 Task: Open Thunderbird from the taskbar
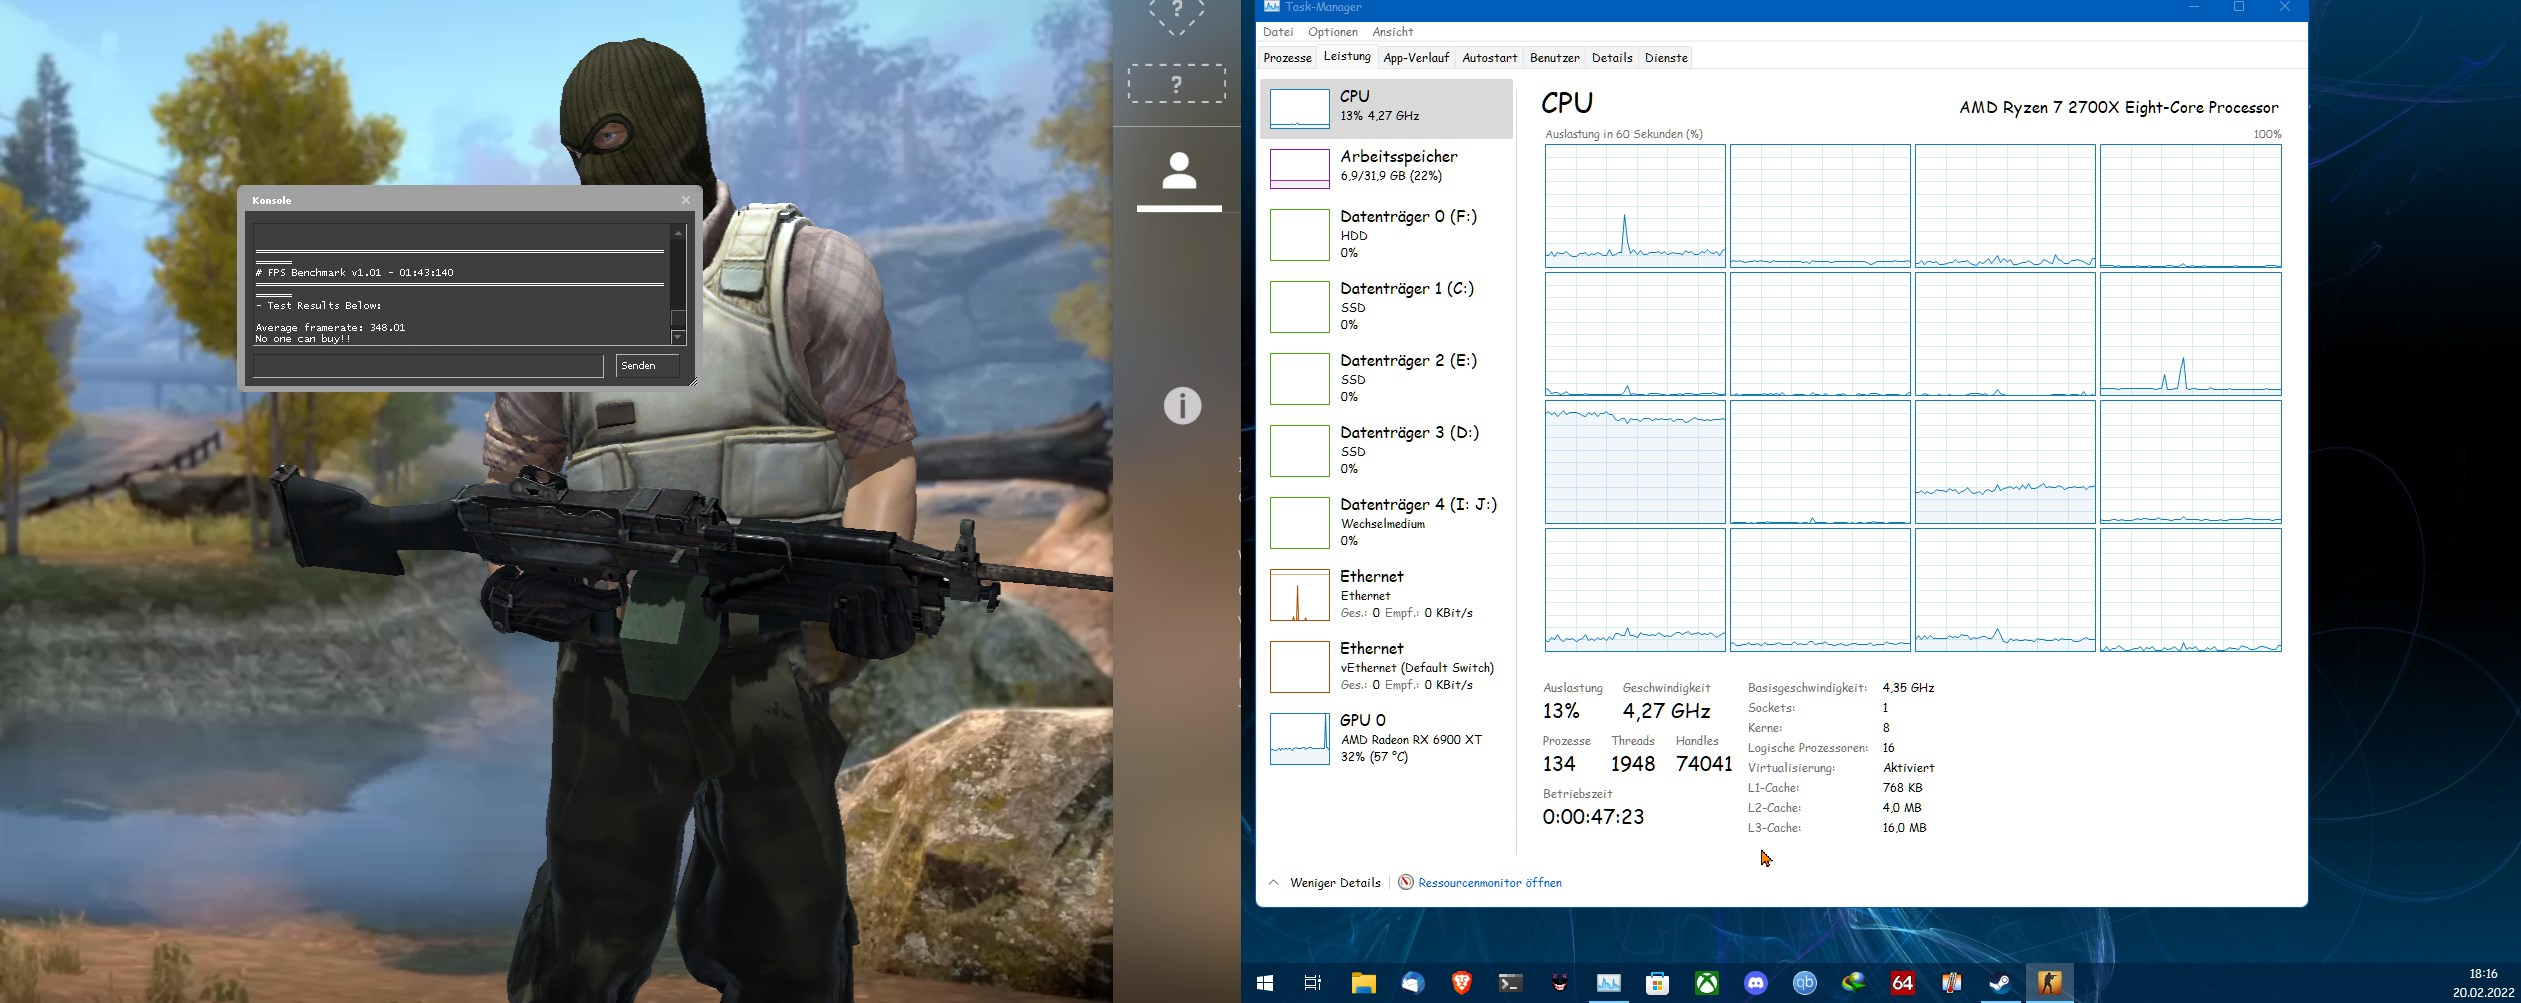tap(1412, 983)
